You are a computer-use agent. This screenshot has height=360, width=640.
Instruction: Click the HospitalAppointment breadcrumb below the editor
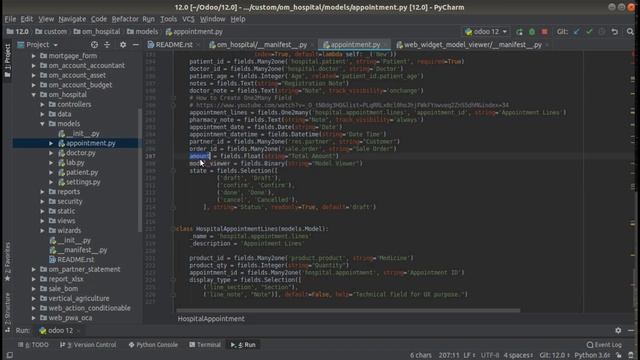pos(211,319)
